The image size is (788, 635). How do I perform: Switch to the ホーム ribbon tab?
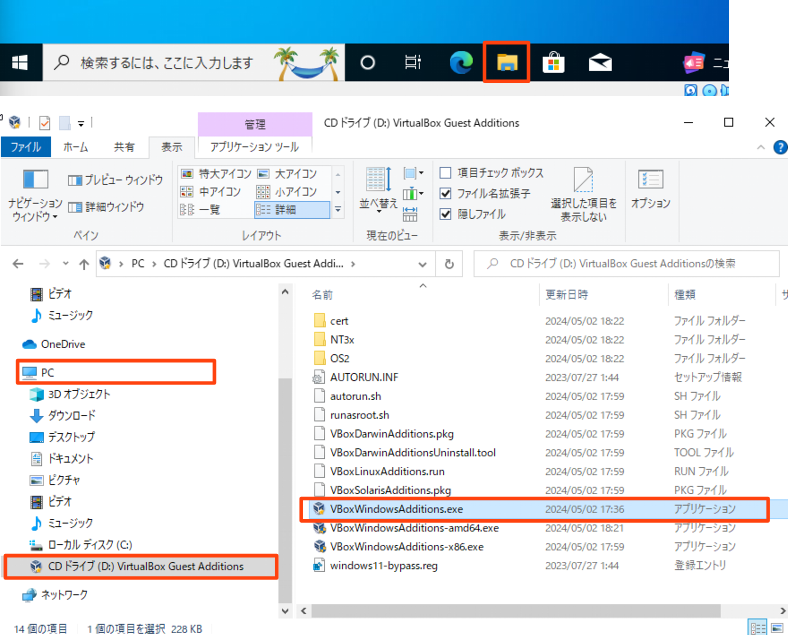tap(75, 147)
